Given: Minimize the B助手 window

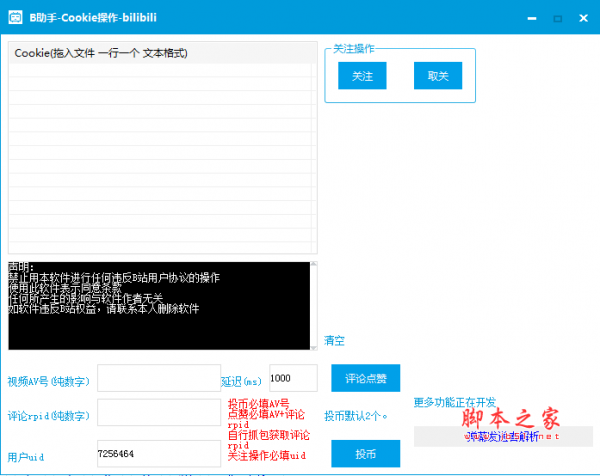Looking at the screenshot, I should coord(532,18).
